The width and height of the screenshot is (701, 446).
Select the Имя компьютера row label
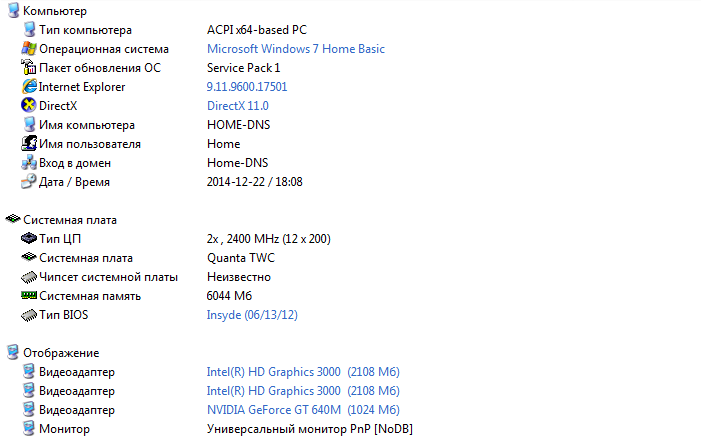click(87, 125)
